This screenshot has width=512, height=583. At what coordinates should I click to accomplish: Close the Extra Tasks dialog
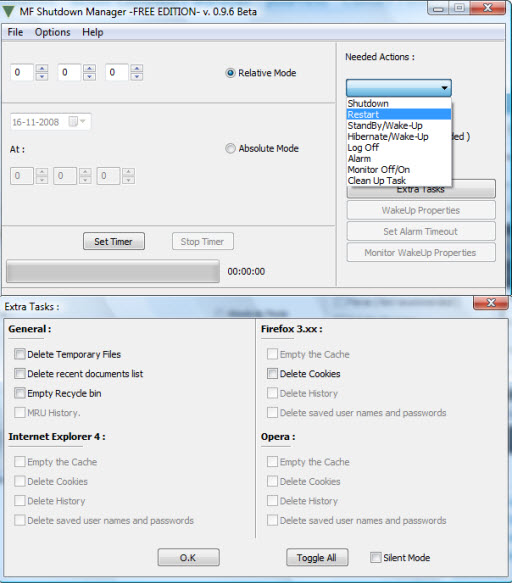click(x=491, y=303)
